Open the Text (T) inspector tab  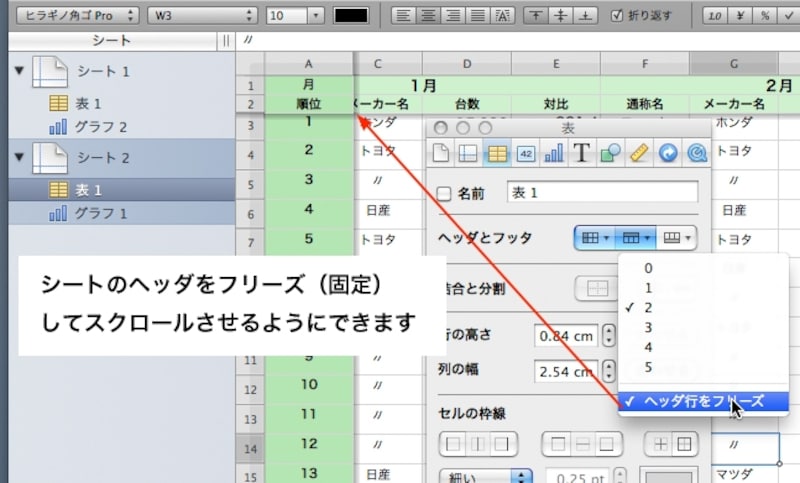tap(582, 152)
